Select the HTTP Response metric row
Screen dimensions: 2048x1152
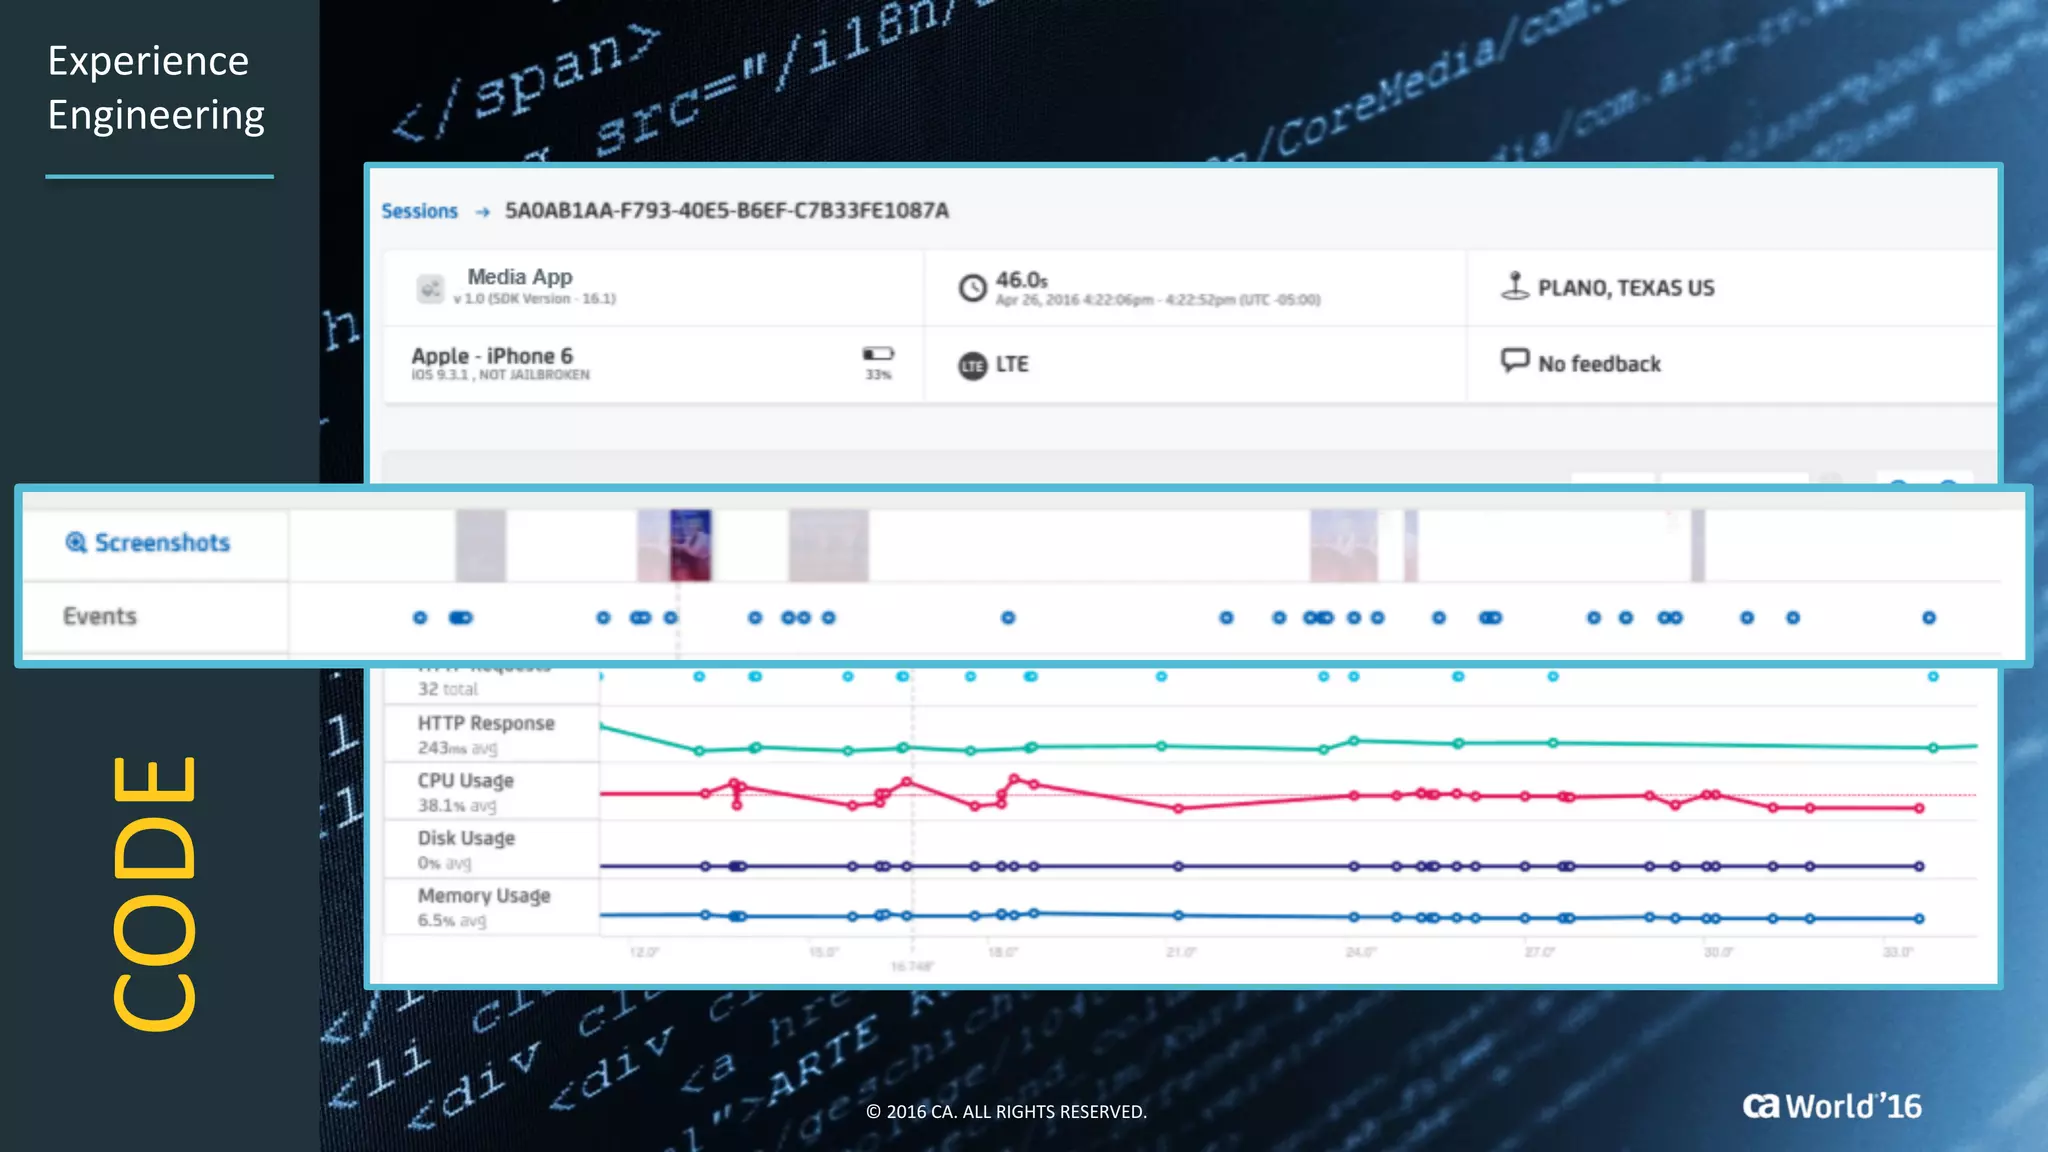[x=486, y=733]
